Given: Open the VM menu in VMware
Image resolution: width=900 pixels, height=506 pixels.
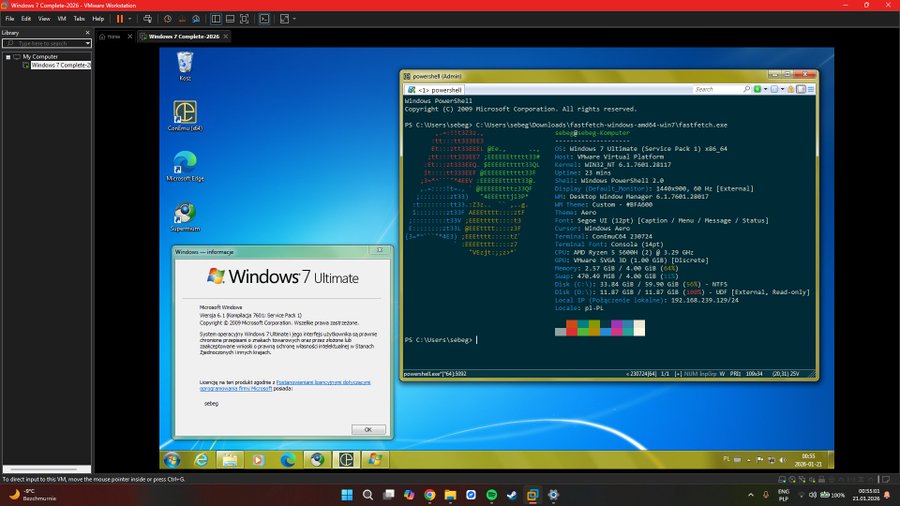Looking at the screenshot, I should 61,18.
